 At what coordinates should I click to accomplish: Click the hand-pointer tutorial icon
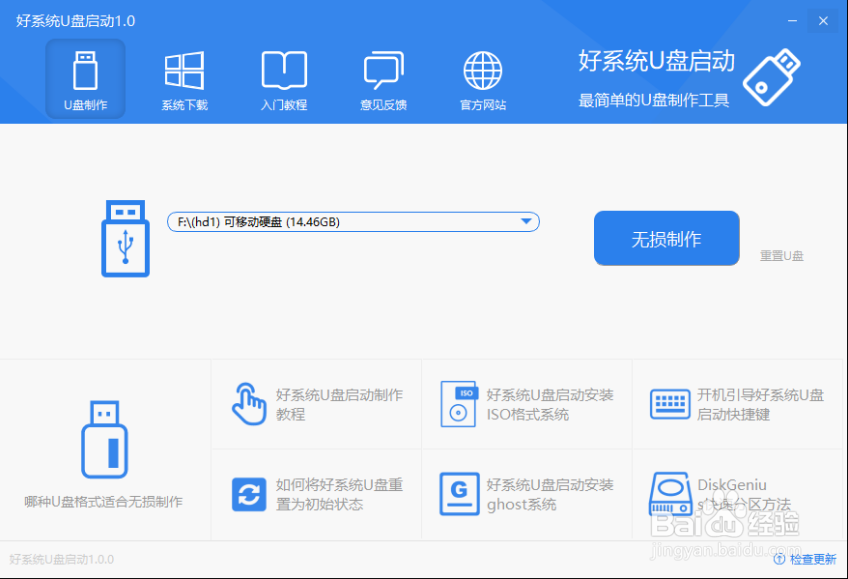(249, 404)
